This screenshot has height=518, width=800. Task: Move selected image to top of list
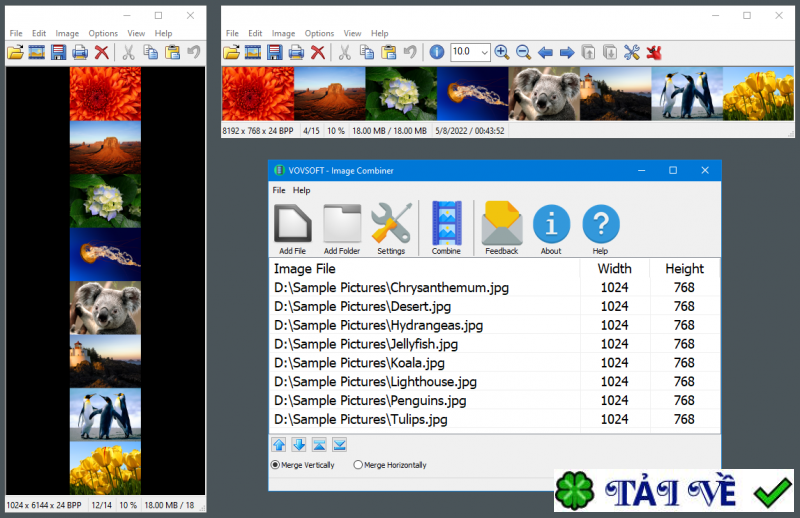click(x=319, y=445)
